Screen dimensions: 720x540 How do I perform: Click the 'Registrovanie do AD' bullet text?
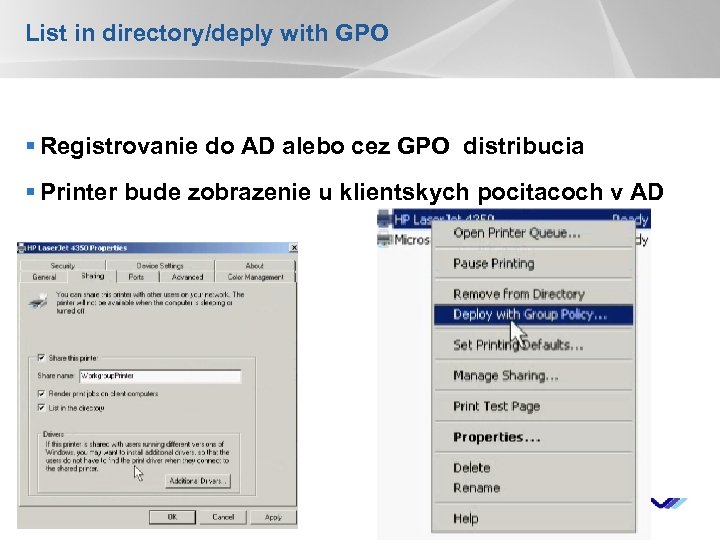tap(312, 146)
